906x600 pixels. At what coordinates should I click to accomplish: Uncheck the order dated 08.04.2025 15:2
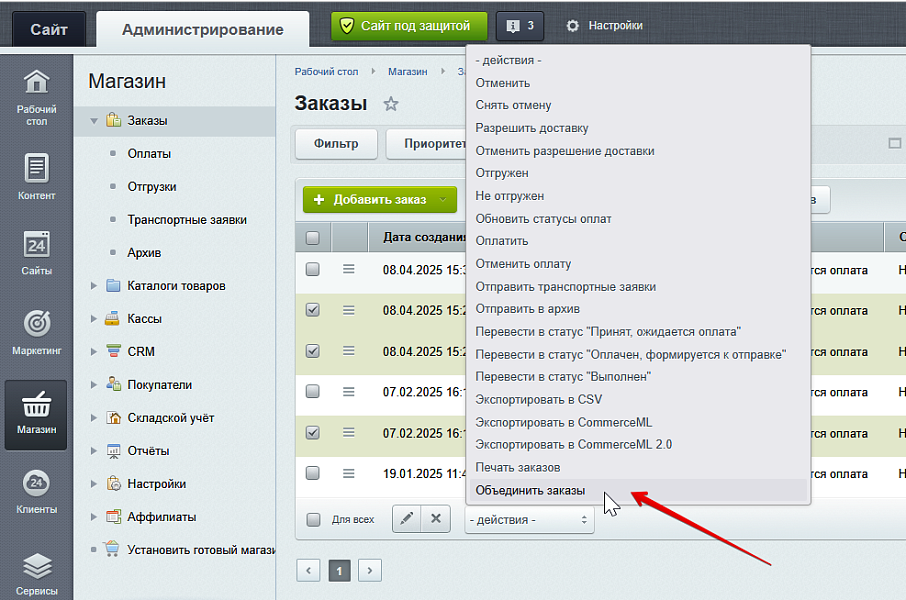pos(313,310)
